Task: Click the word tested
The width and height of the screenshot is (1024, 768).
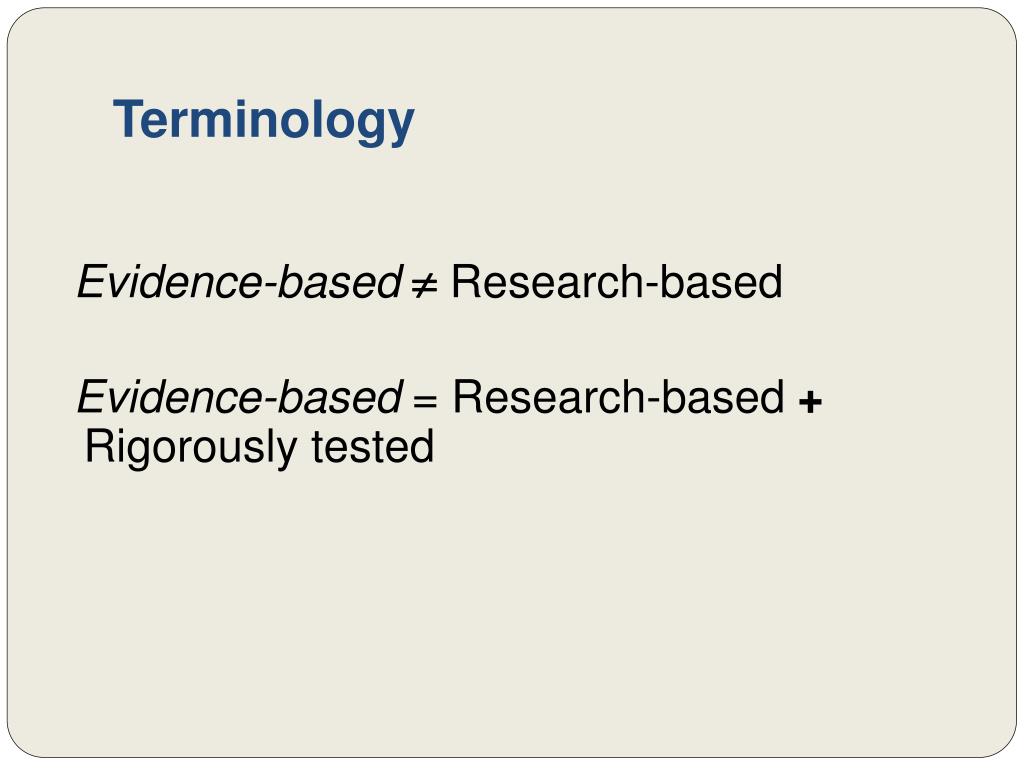Action: pos(372,446)
